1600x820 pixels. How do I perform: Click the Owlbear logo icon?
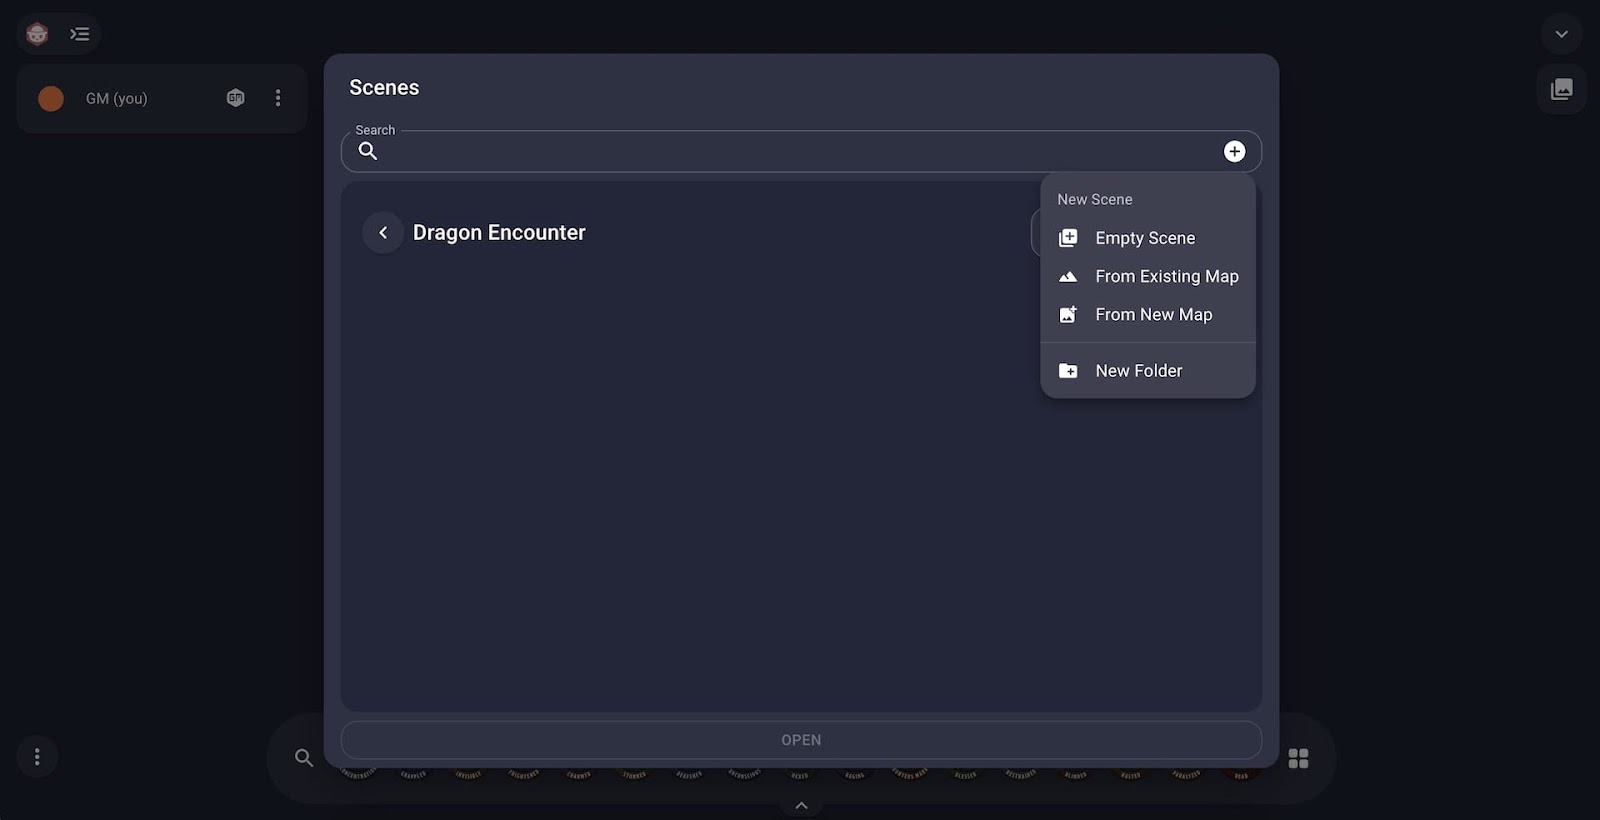coord(37,34)
